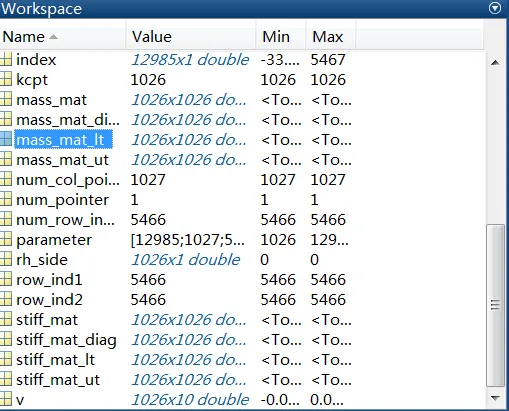
Task: Select the stiff_mat_lt variable name
Action: [x=55, y=360]
